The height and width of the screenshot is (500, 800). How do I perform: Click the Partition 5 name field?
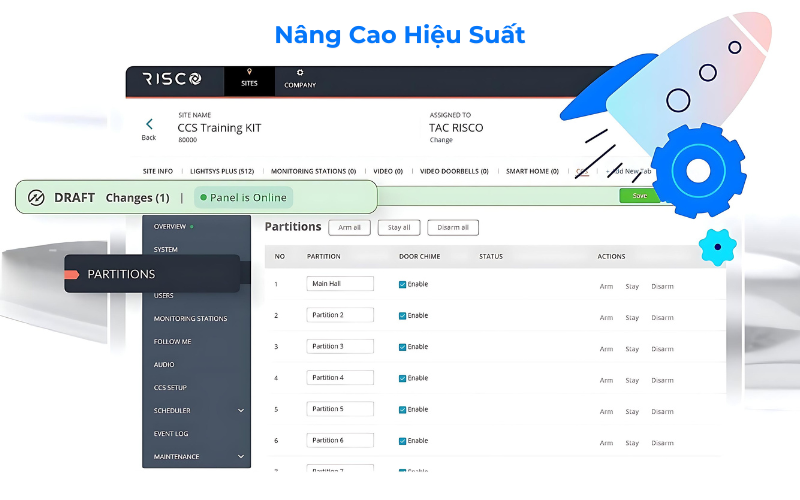click(340, 409)
